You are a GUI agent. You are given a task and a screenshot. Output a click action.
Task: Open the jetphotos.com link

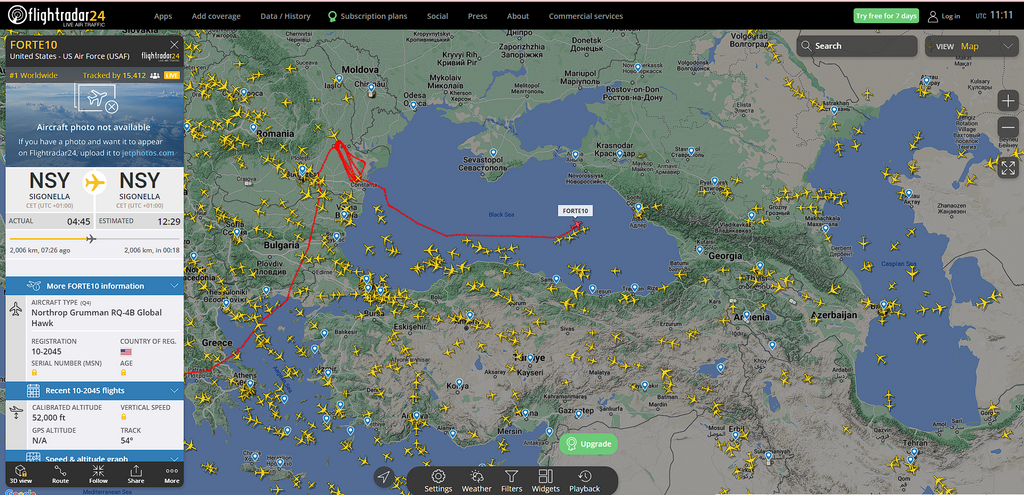(x=148, y=153)
